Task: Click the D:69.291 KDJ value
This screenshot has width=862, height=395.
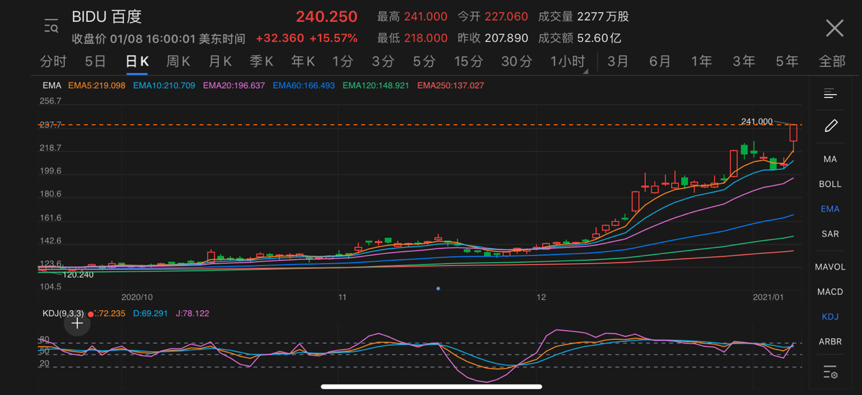Action: click(x=150, y=313)
